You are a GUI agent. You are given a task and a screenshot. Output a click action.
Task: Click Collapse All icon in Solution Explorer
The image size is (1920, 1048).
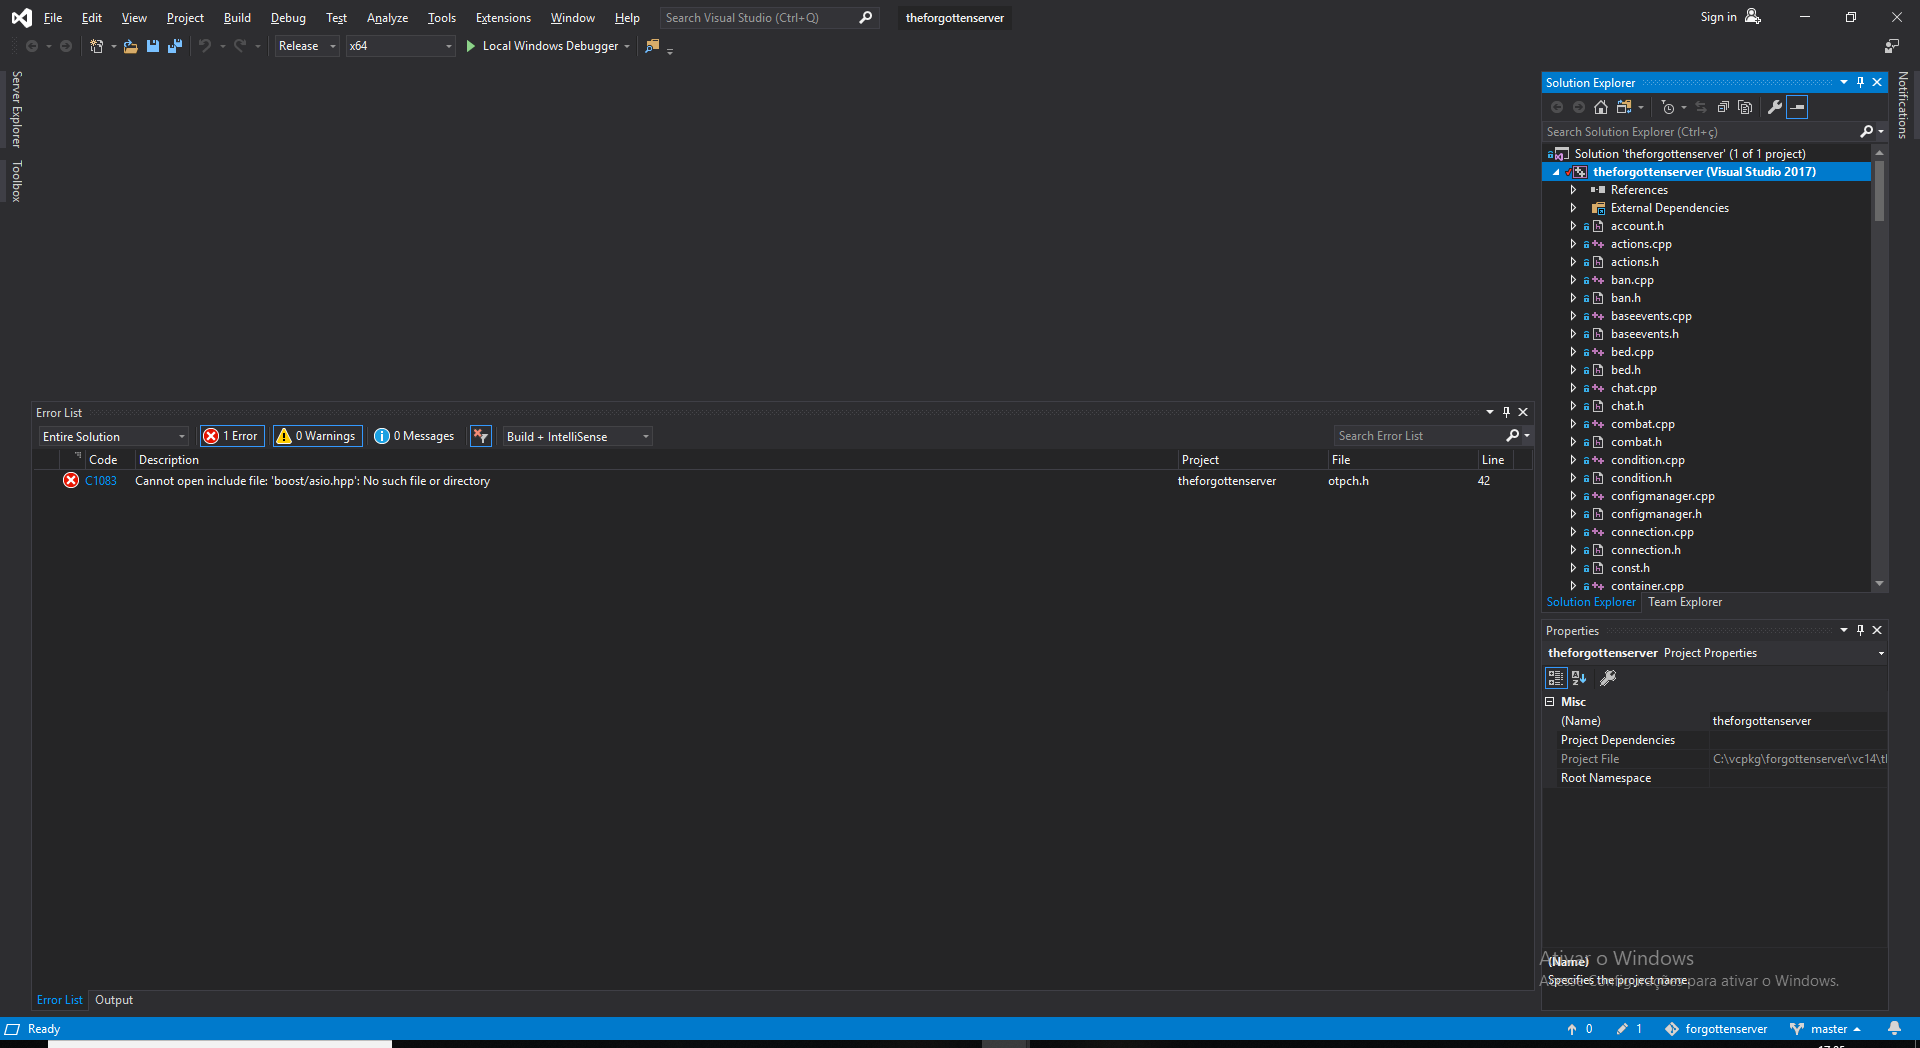click(x=1723, y=107)
